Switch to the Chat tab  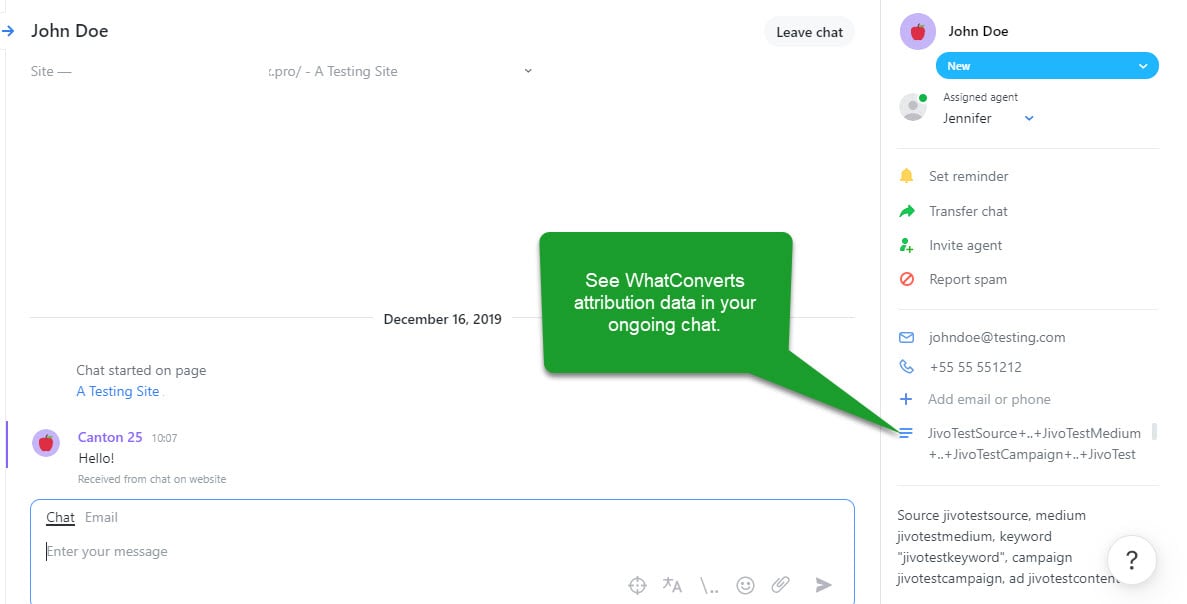[x=61, y=518]
